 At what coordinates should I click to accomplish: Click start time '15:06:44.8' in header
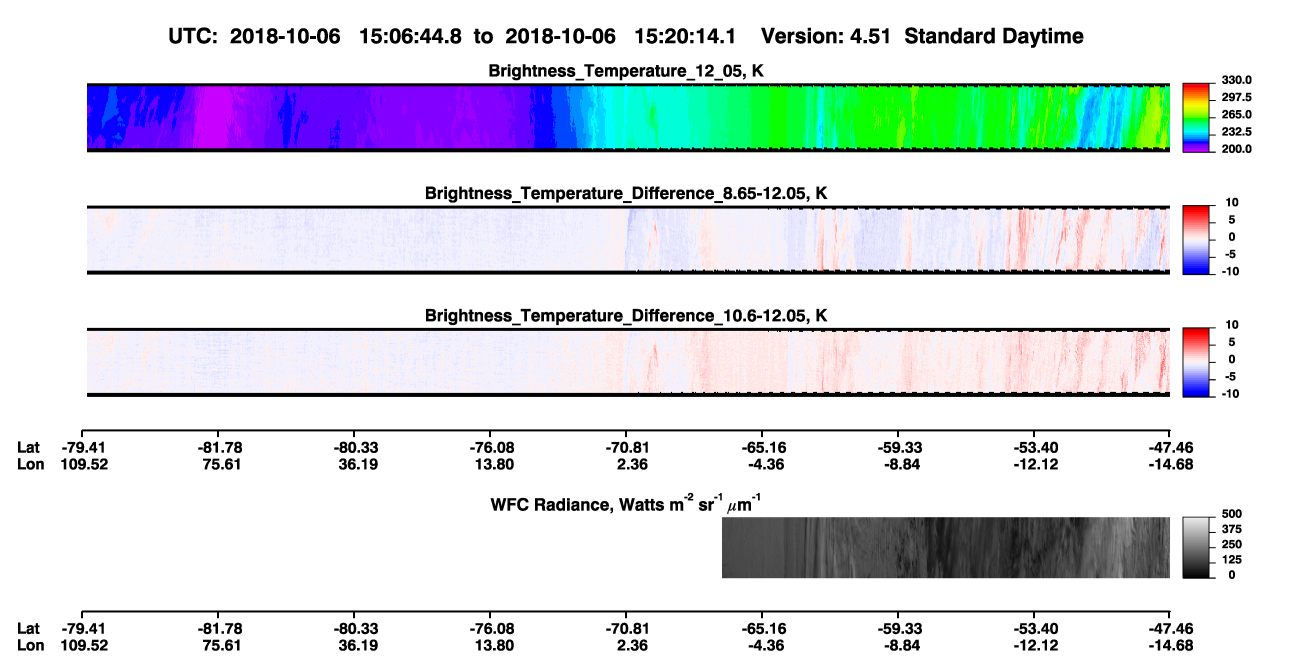pyautogui.click(x=412, y=36)
